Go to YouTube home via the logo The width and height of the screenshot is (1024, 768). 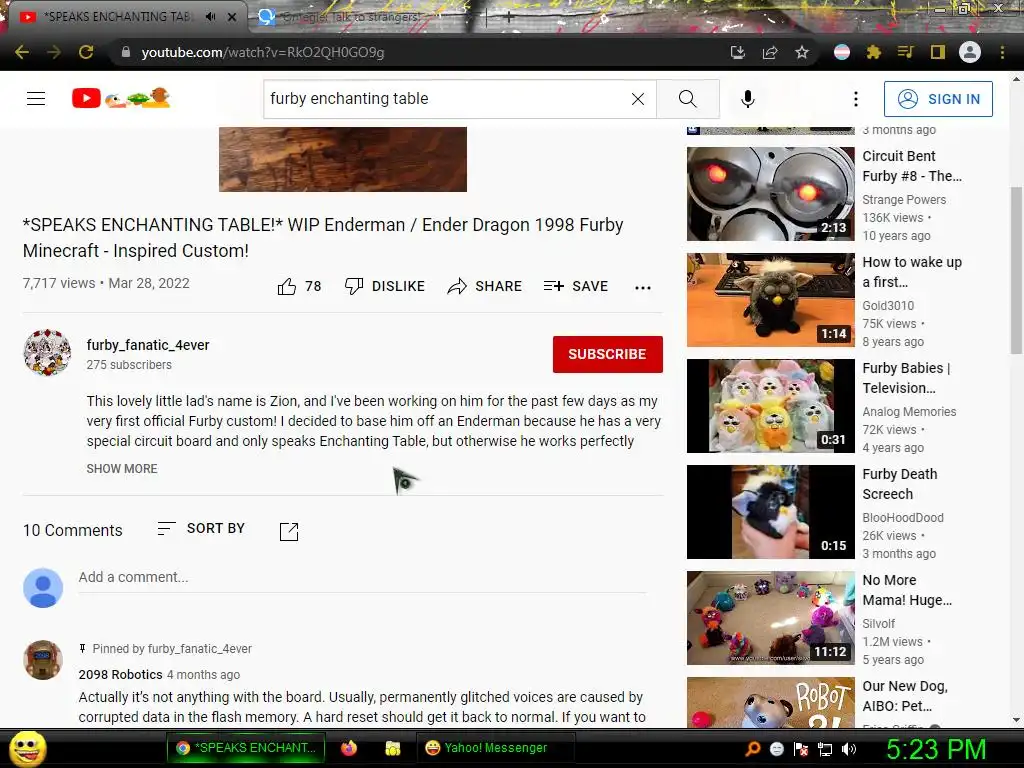click(x=121, y=98)
